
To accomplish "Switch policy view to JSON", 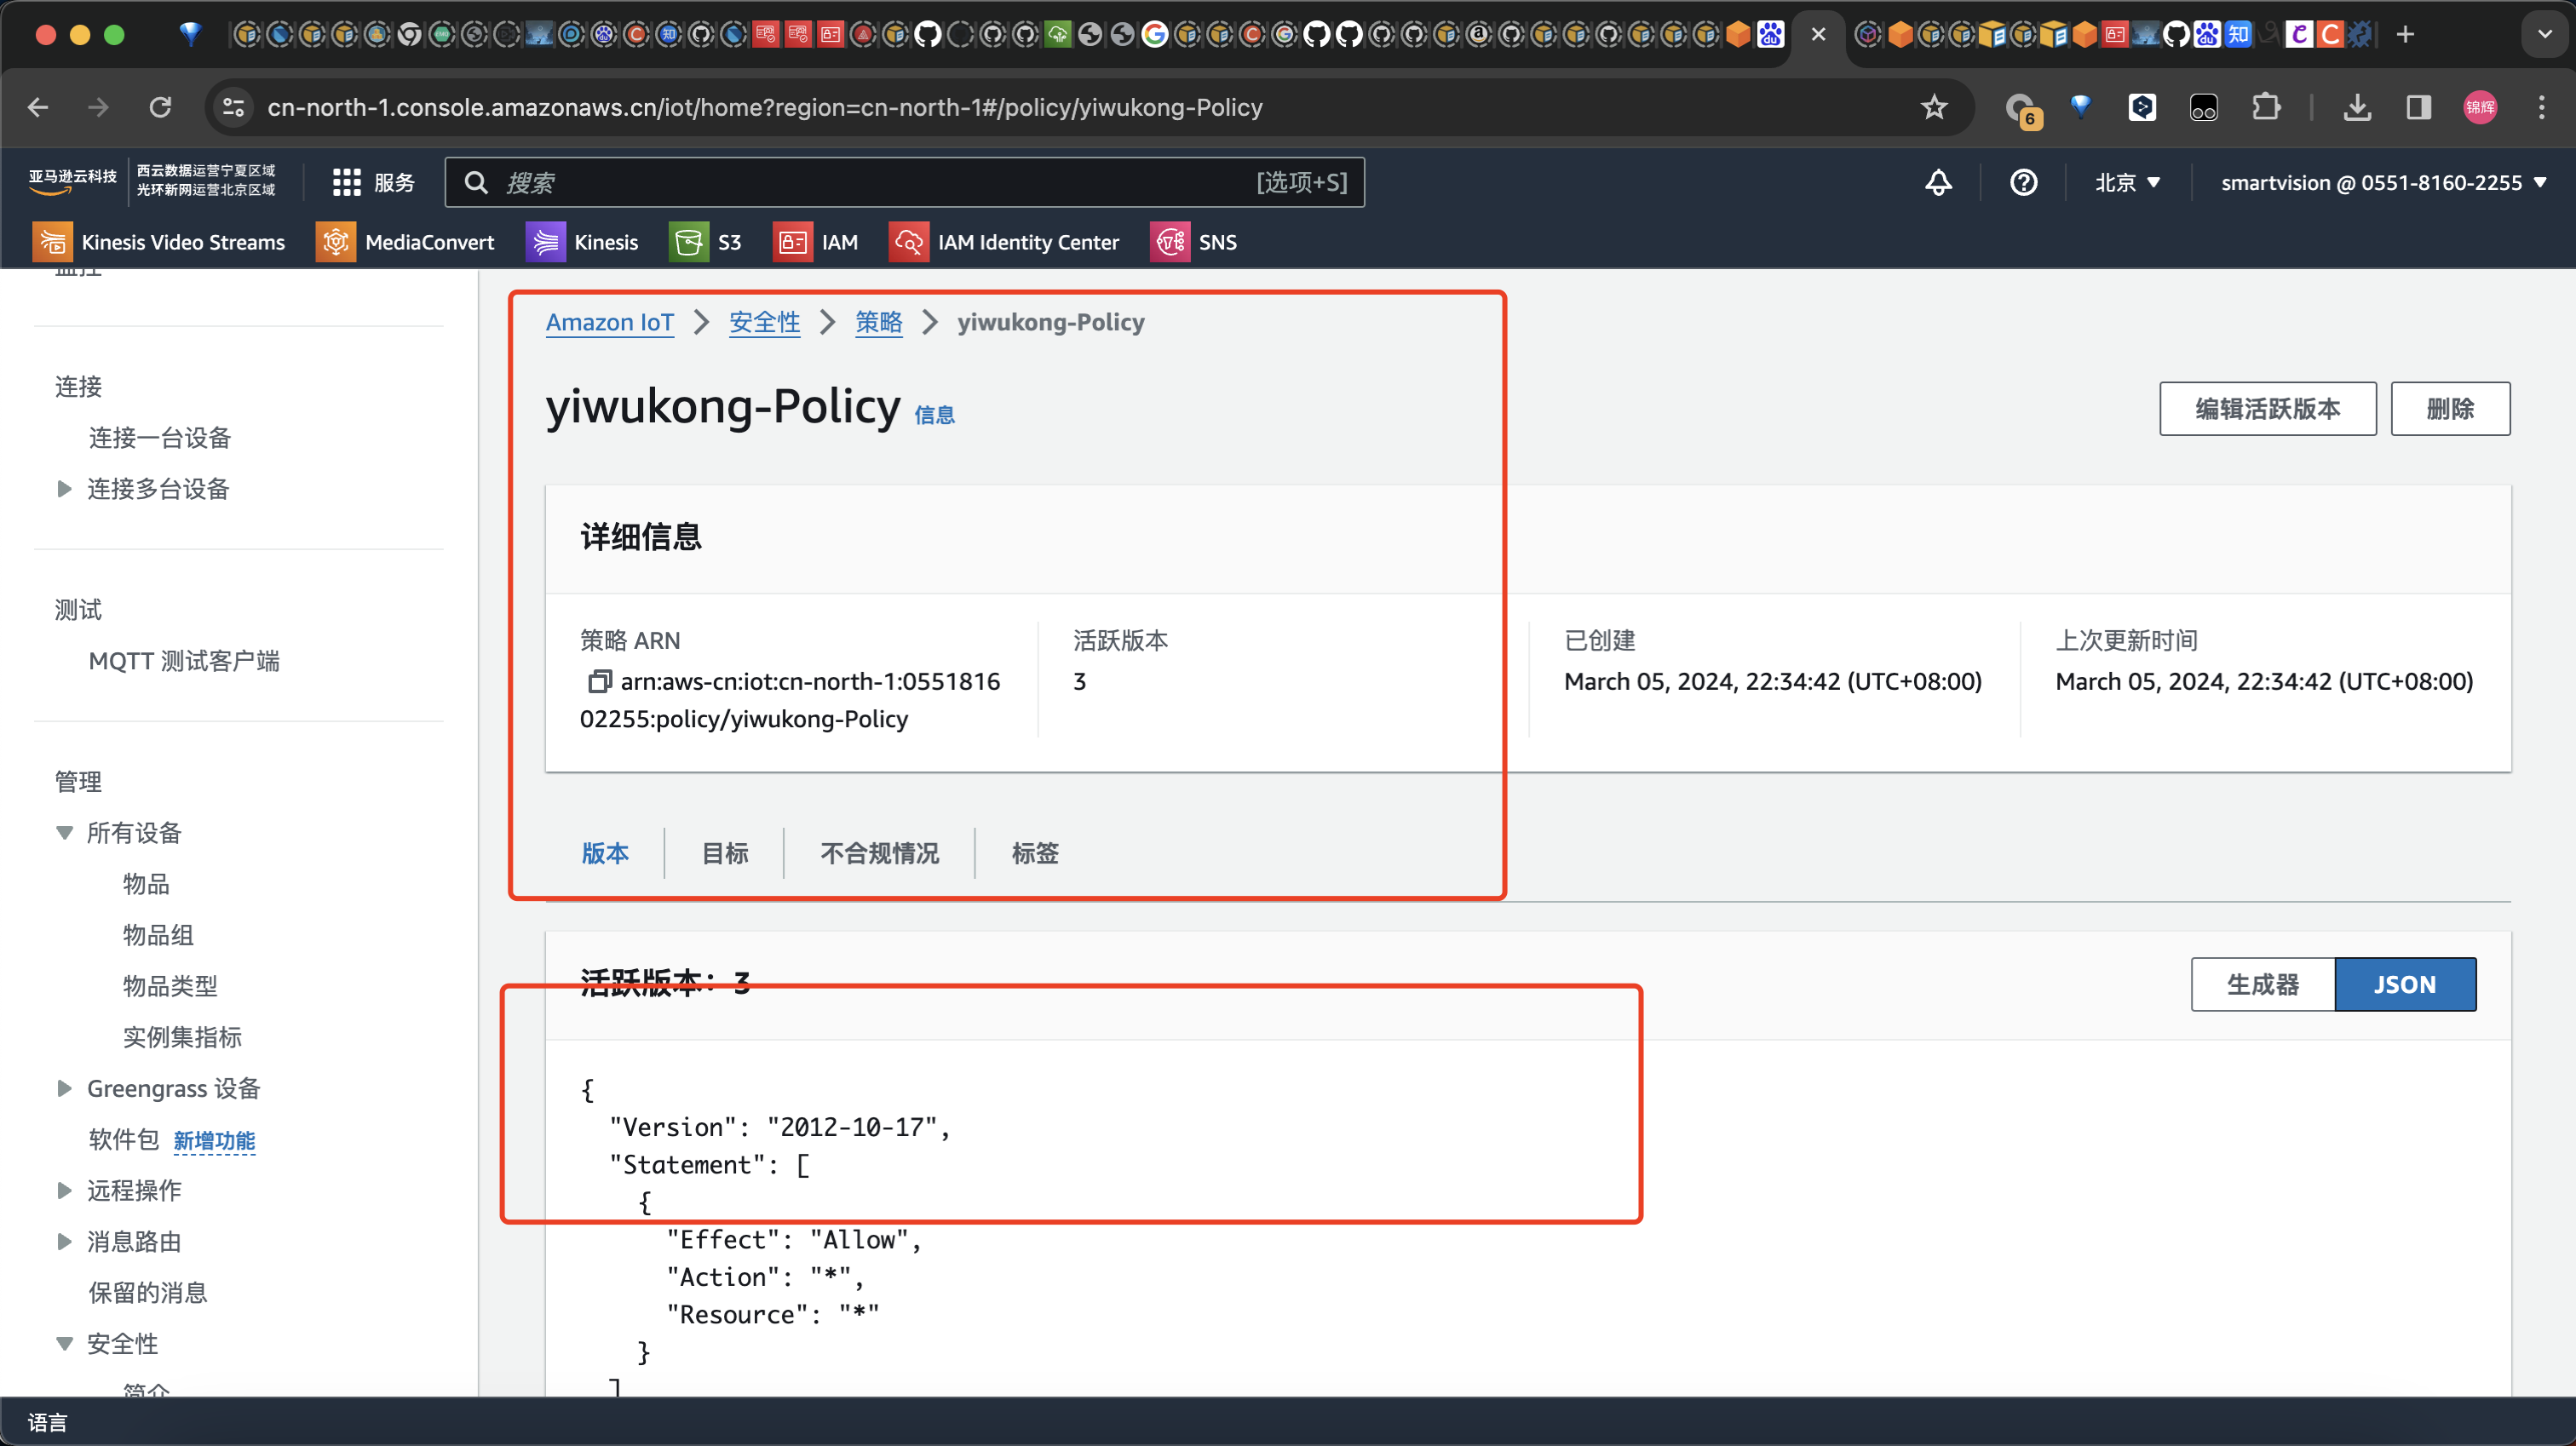I will [2405, 984].
